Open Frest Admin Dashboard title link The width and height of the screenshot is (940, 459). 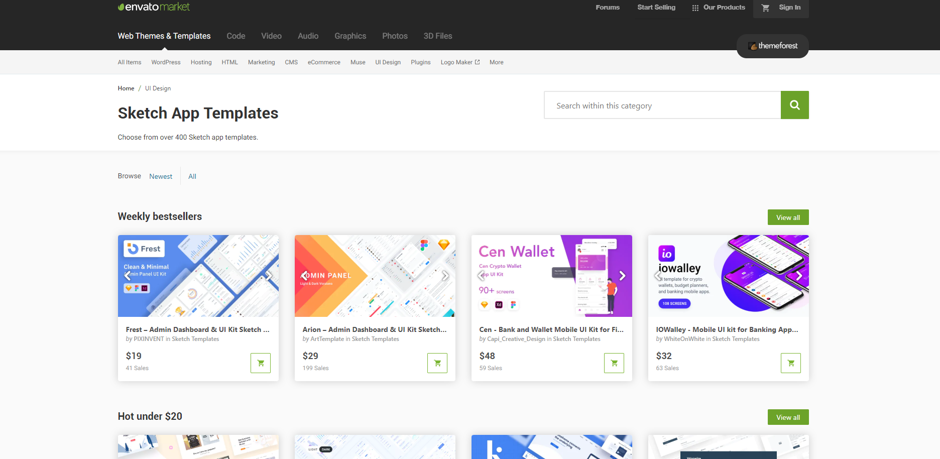(197, 330)
